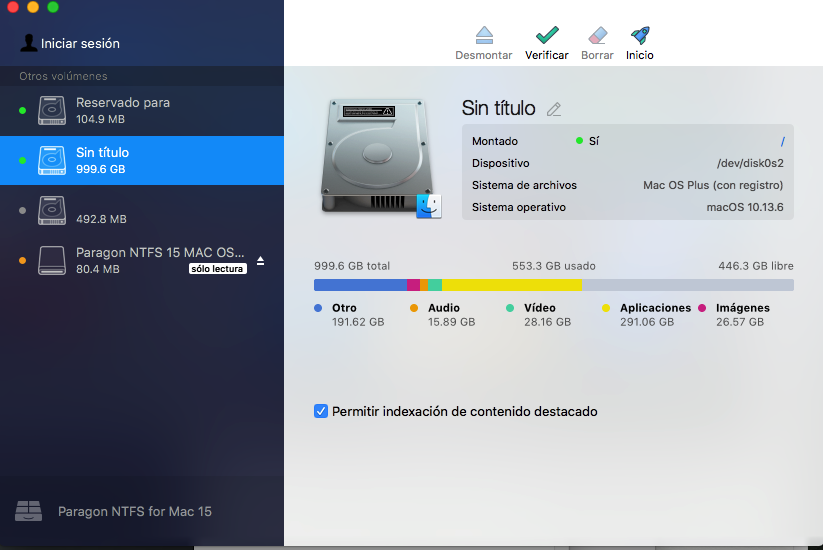
Task: Click the 446.3 GB libre label
Action: pos(756,266)
